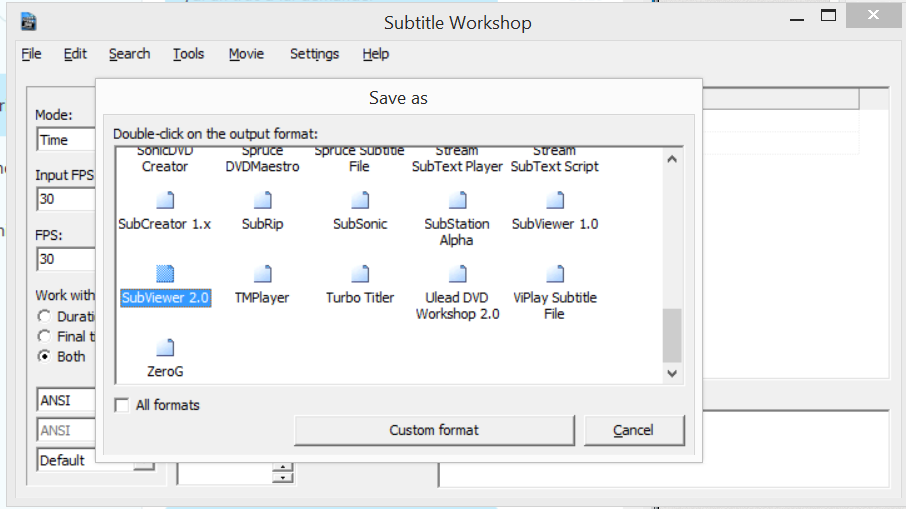The height and width of the screenshot is (509, 906).
Task: Open the greyed ANSI charset dropdown
Action: [66, 430]
